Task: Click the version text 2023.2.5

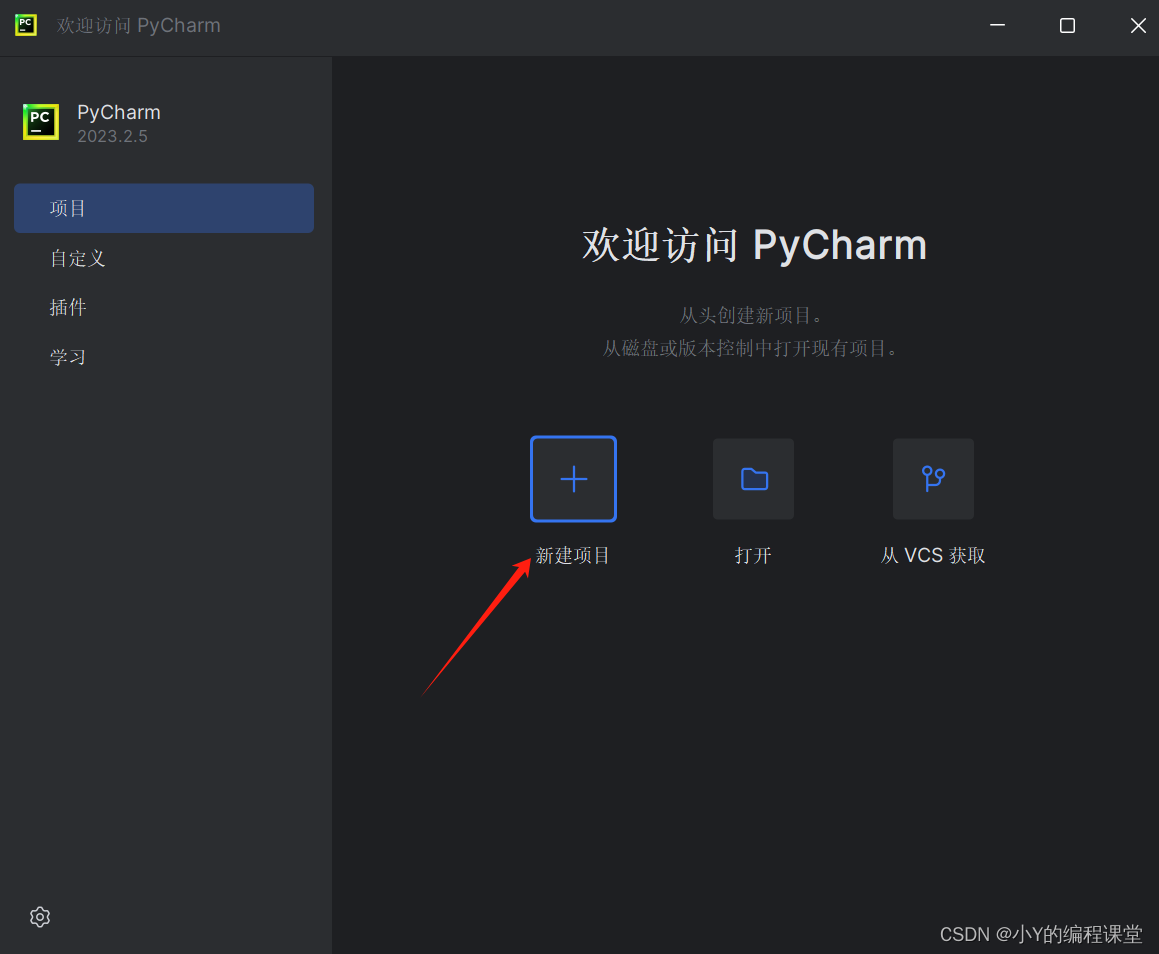Action: point(112,137)
